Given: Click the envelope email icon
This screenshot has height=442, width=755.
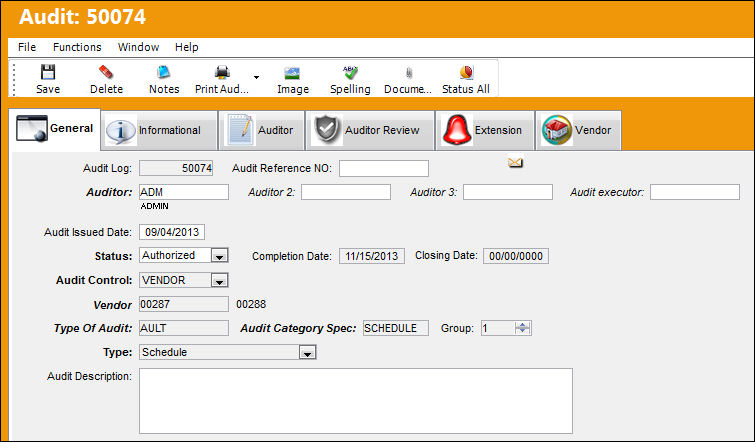Looking at the screenshot, I should 515,162.
